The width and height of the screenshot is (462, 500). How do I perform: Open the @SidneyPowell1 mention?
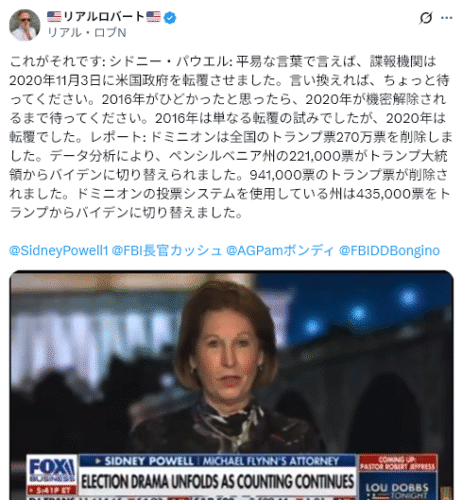59,250
